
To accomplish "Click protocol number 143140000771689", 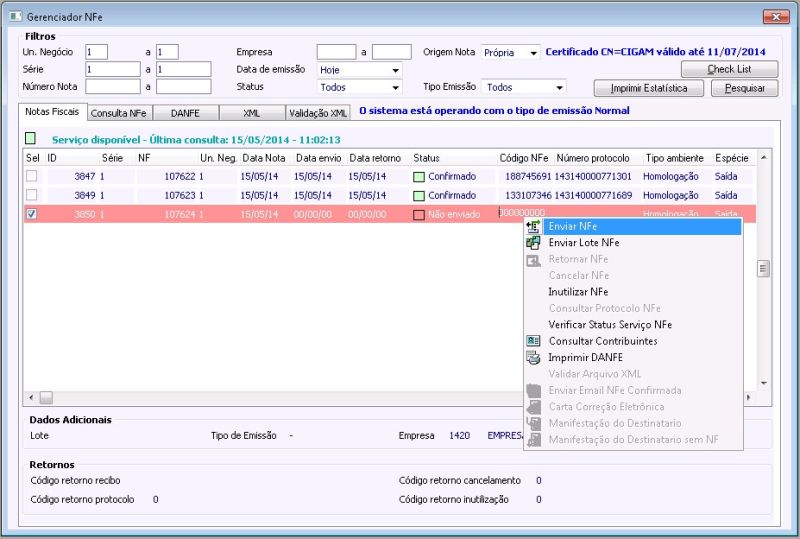I will [593, 195].
